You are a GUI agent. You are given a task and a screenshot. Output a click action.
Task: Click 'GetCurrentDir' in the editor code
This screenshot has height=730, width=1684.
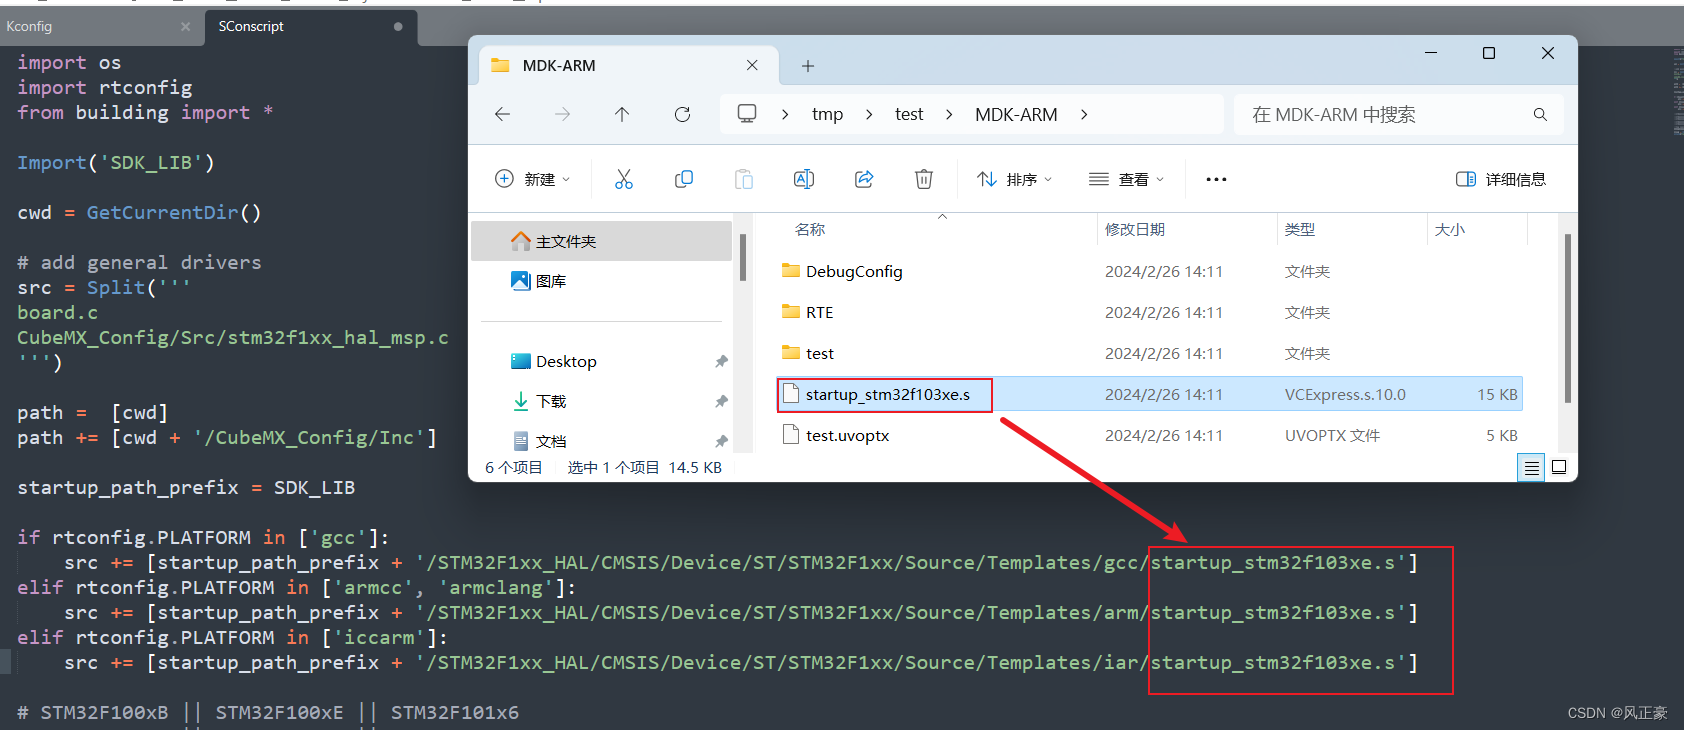pos(162,212)
